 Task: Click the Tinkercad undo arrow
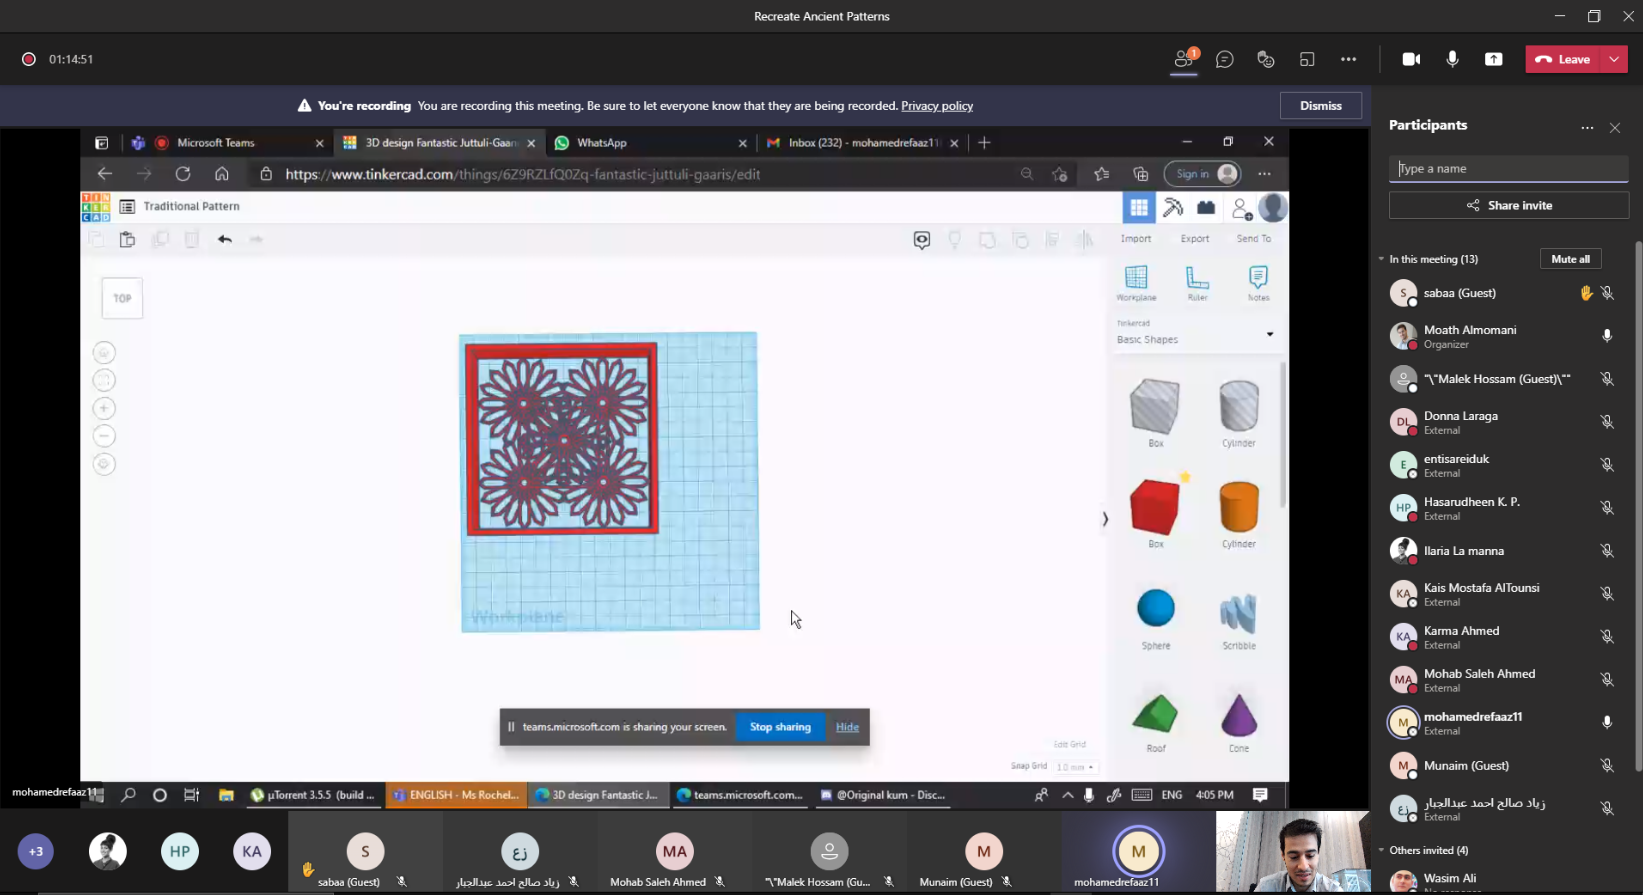coord(224,239)
